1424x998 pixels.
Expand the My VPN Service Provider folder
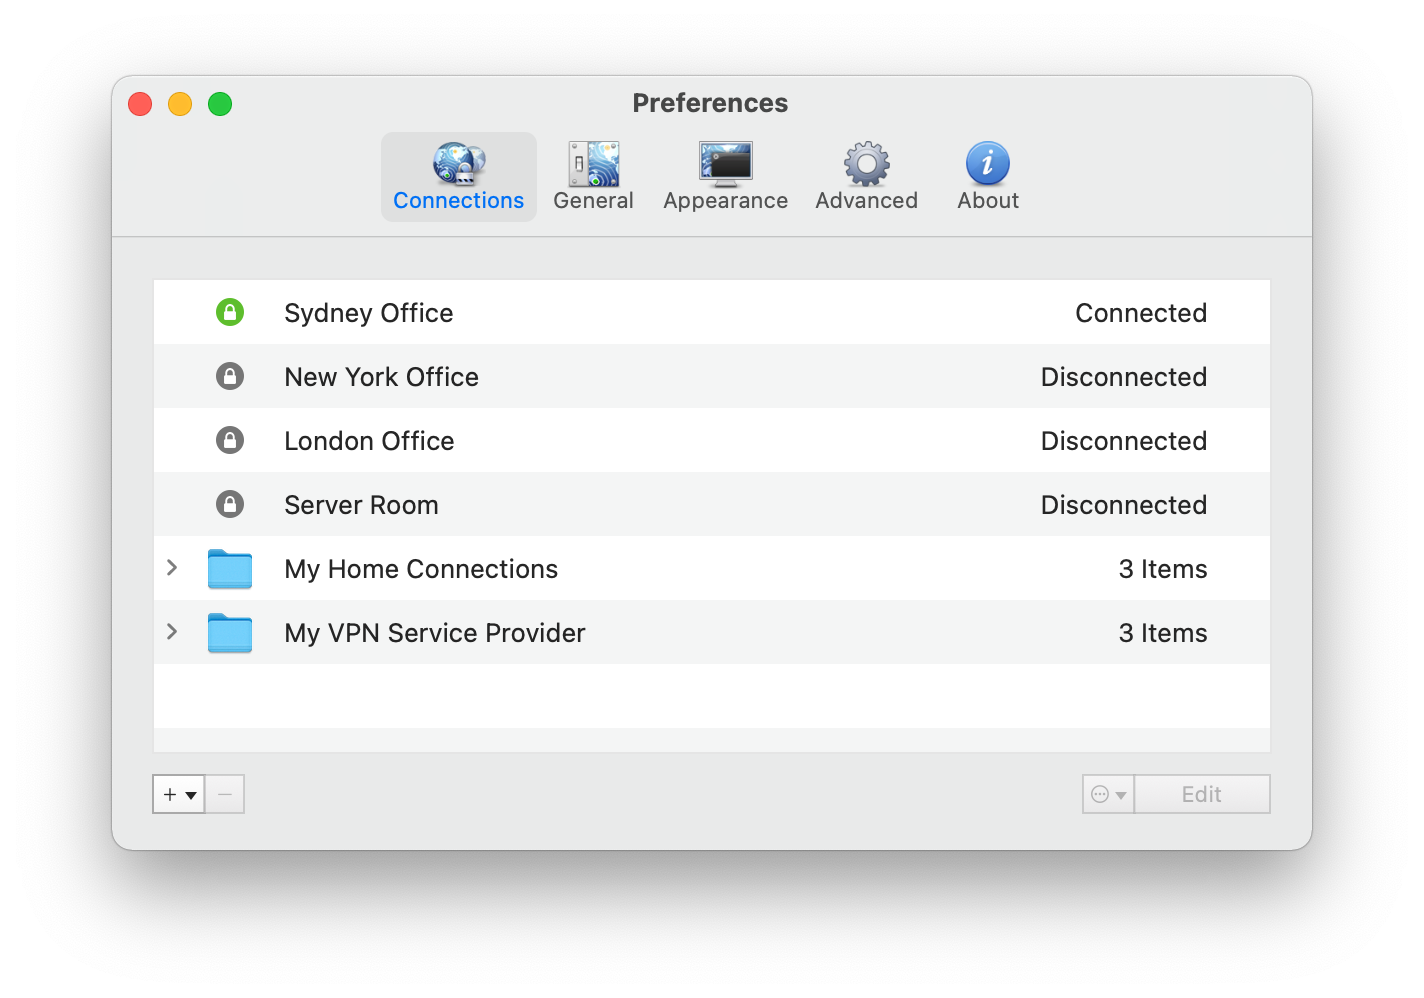pos(172,632)
